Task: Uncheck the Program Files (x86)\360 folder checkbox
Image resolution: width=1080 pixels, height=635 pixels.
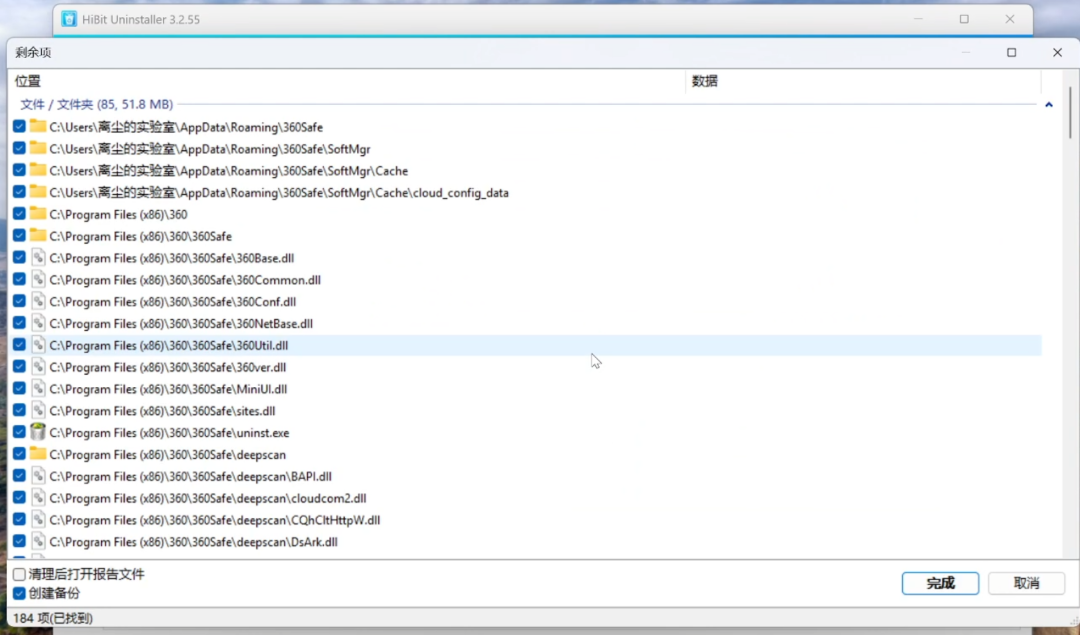Action: click(x=19, y=214)
